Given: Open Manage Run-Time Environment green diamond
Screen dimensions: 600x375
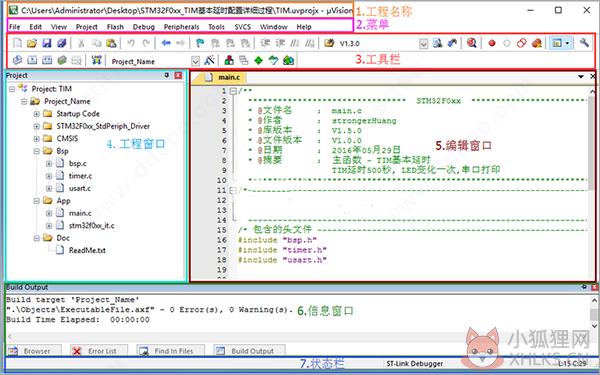Looking at the screenshot, I should 259,60.
